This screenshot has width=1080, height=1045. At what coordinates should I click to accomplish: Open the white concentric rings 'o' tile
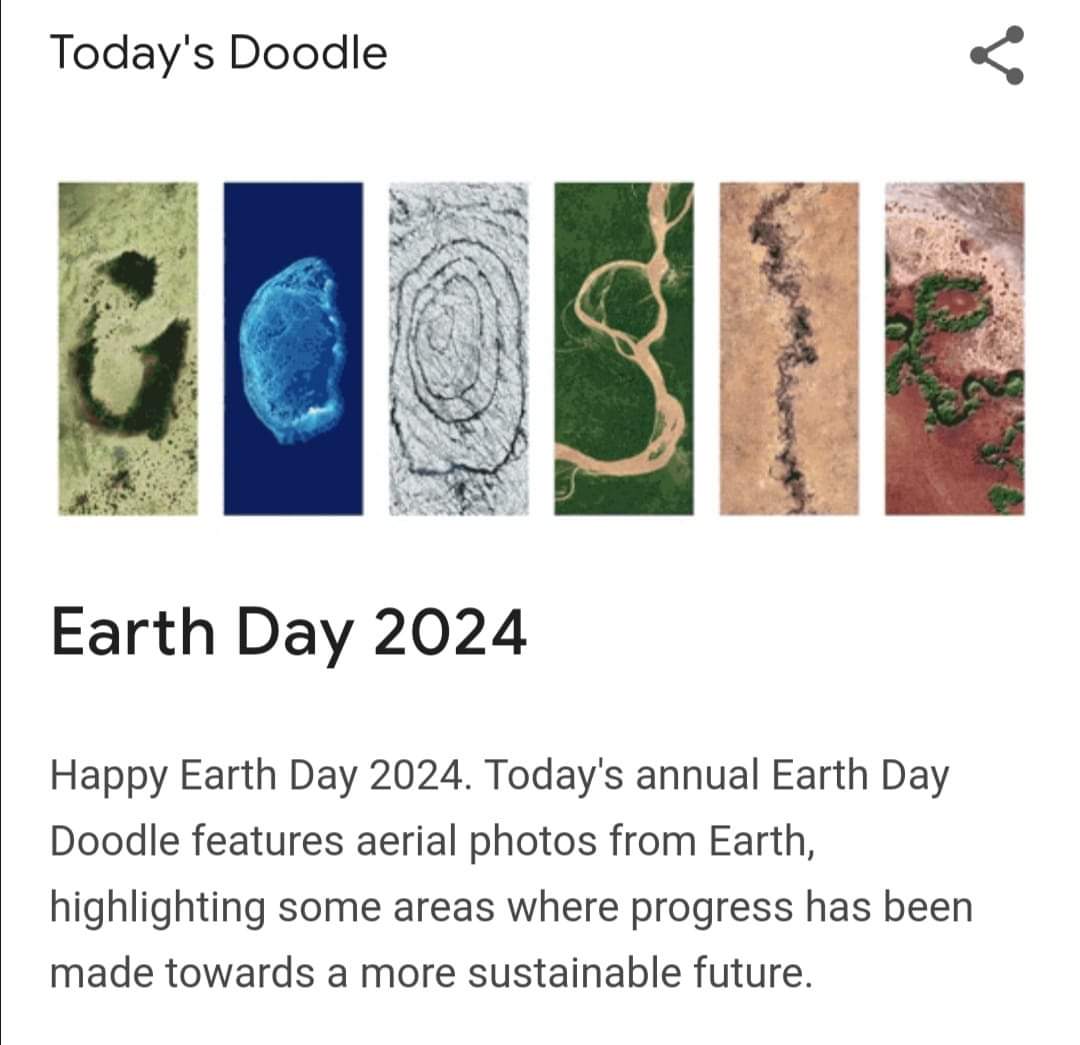click(459, 349)
